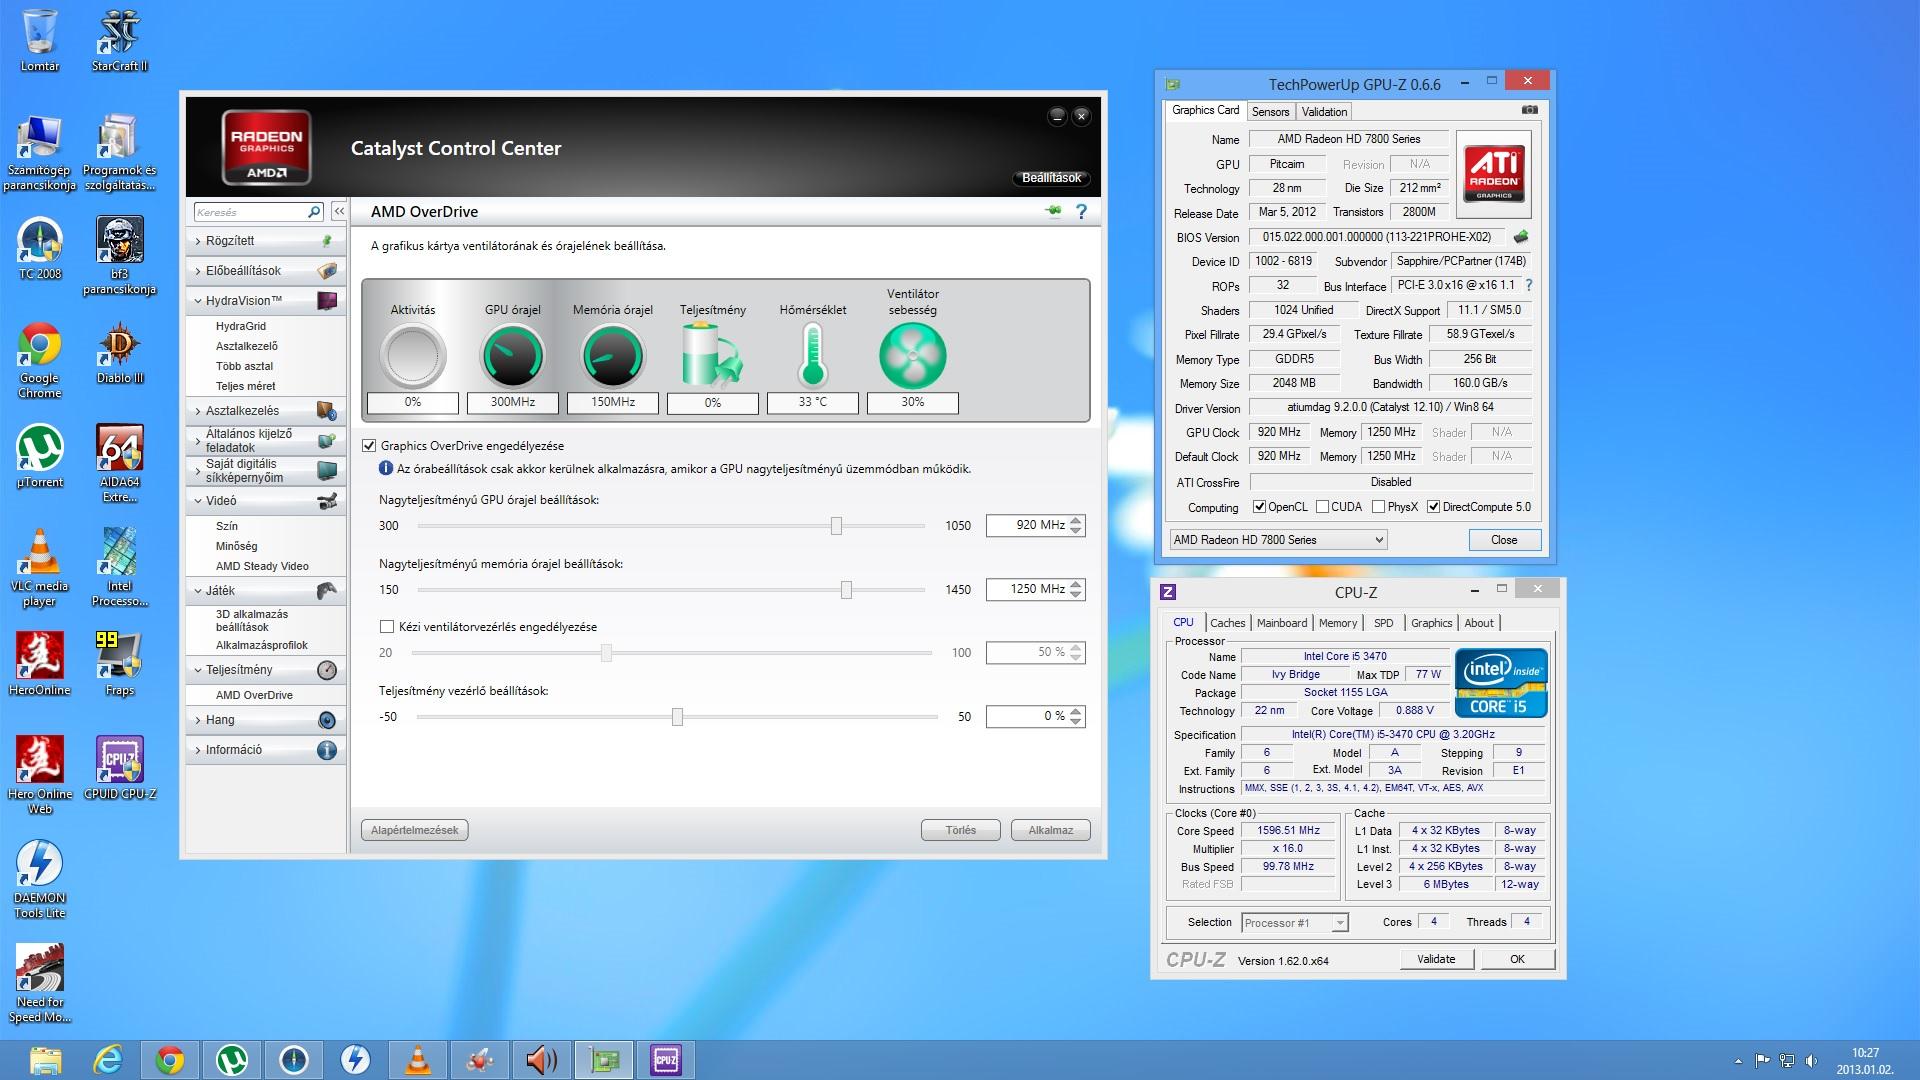Click the GPU-Z screenshot camera icon
This screenshot has height=1080, width=1920.
pos(1529,110)
